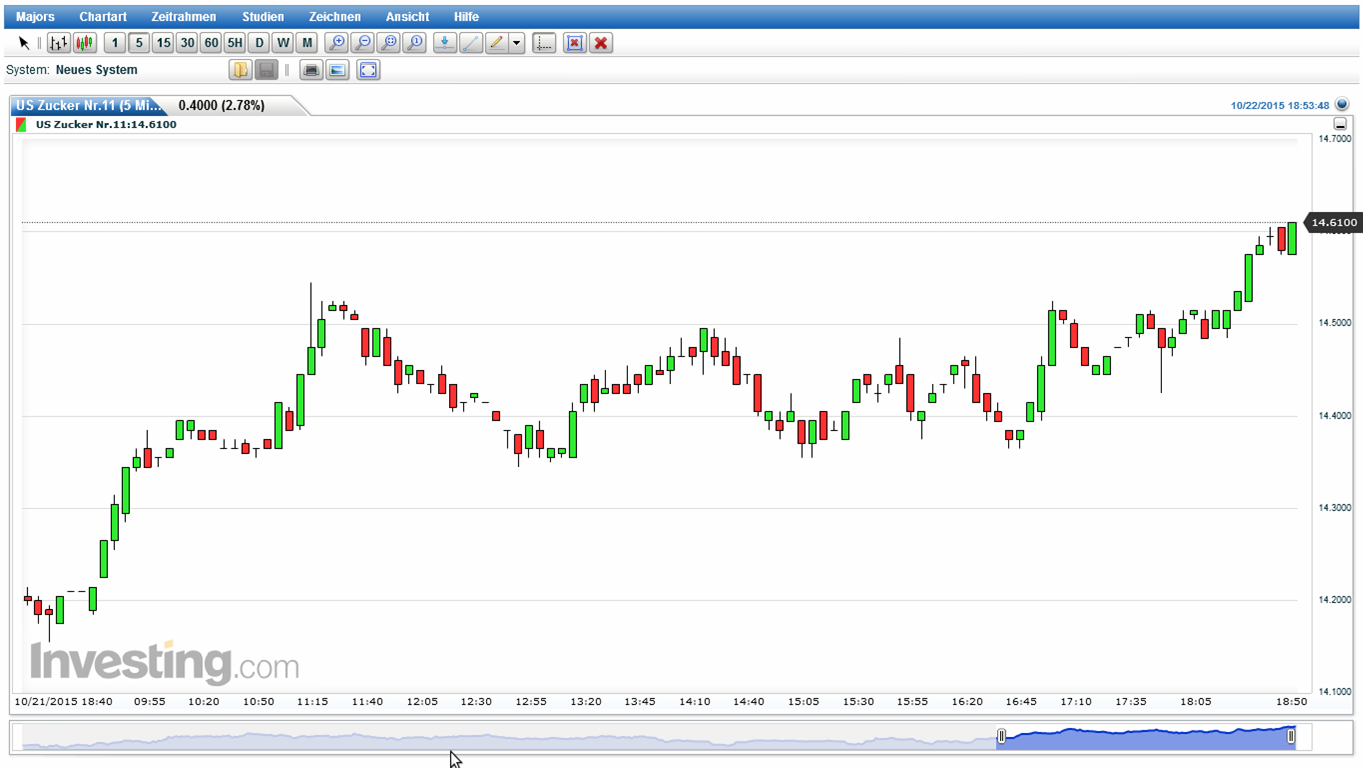Click the pencil line-color icon
Image resolution: width=1363 pixels, height=768 pixels.
point(496,43)
